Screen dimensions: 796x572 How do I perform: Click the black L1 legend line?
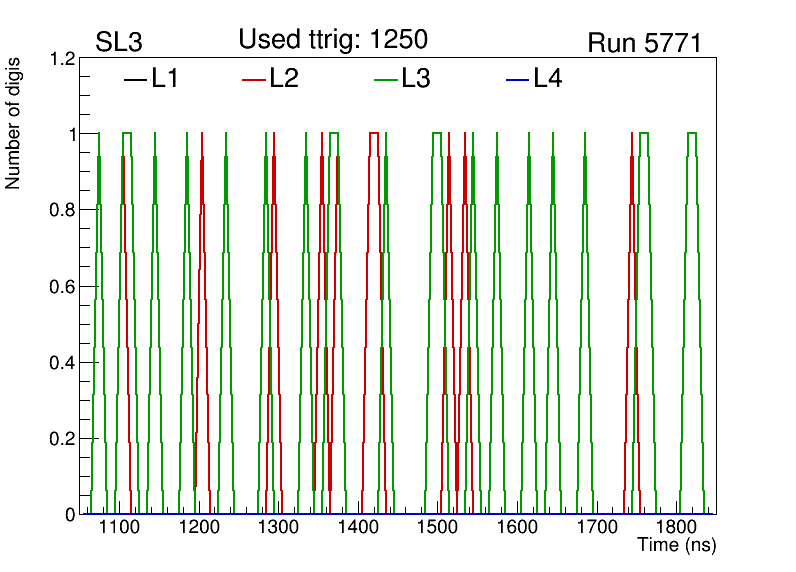click(135, 79)
